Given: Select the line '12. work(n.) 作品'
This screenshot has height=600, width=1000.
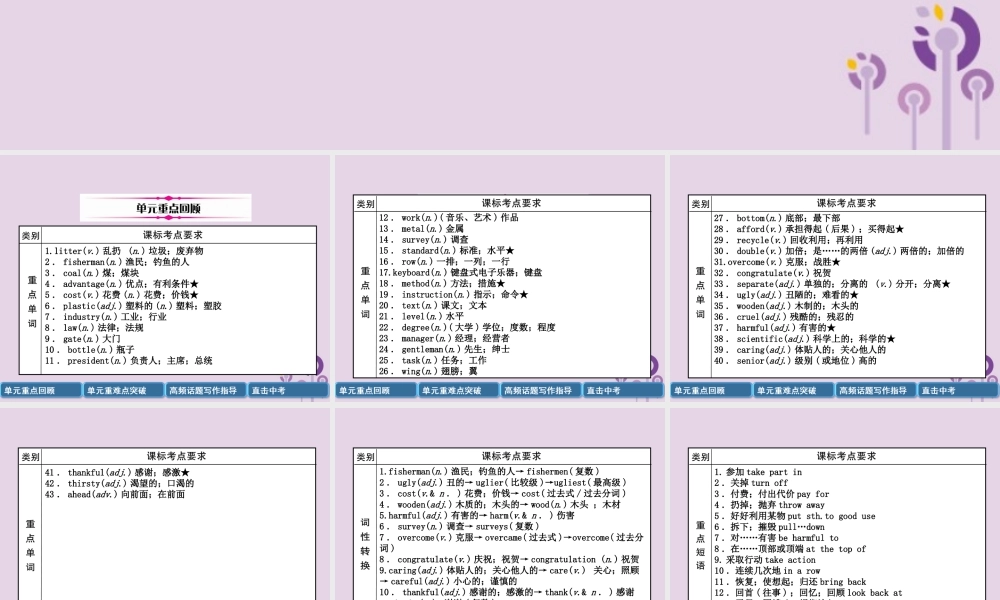Looking at the screenshot, I should click(x=449, y=217).
